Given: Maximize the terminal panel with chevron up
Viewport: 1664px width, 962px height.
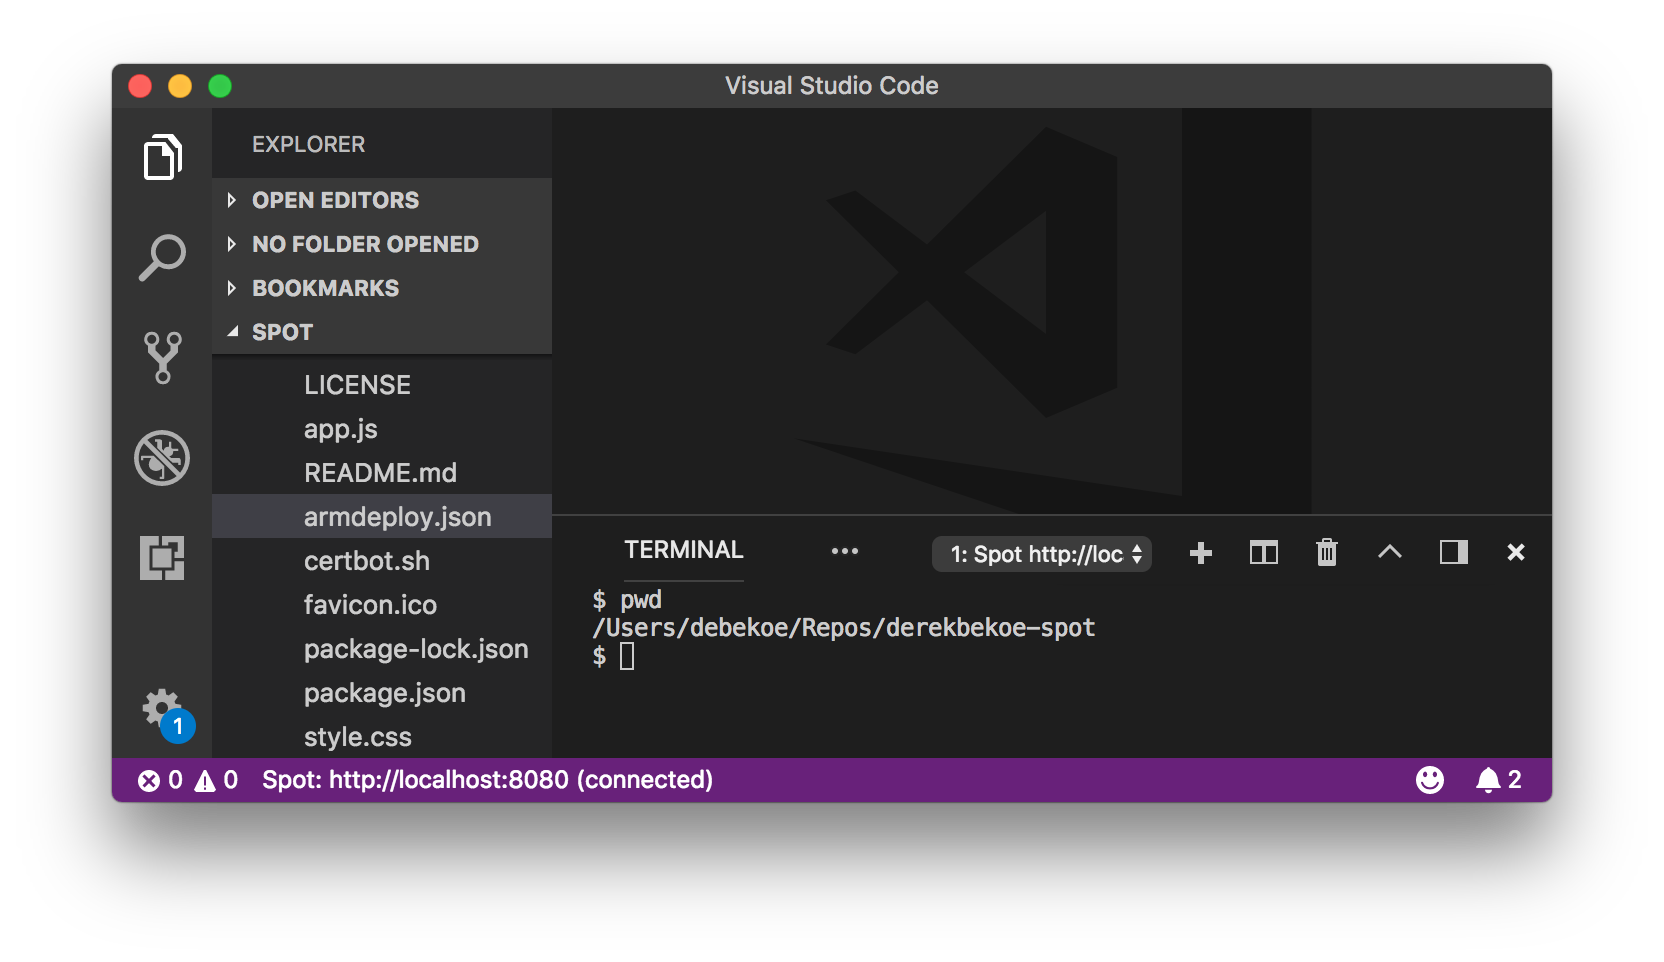Looking at the screenshot, I should pyautogui.click(x=1390, y=552).
